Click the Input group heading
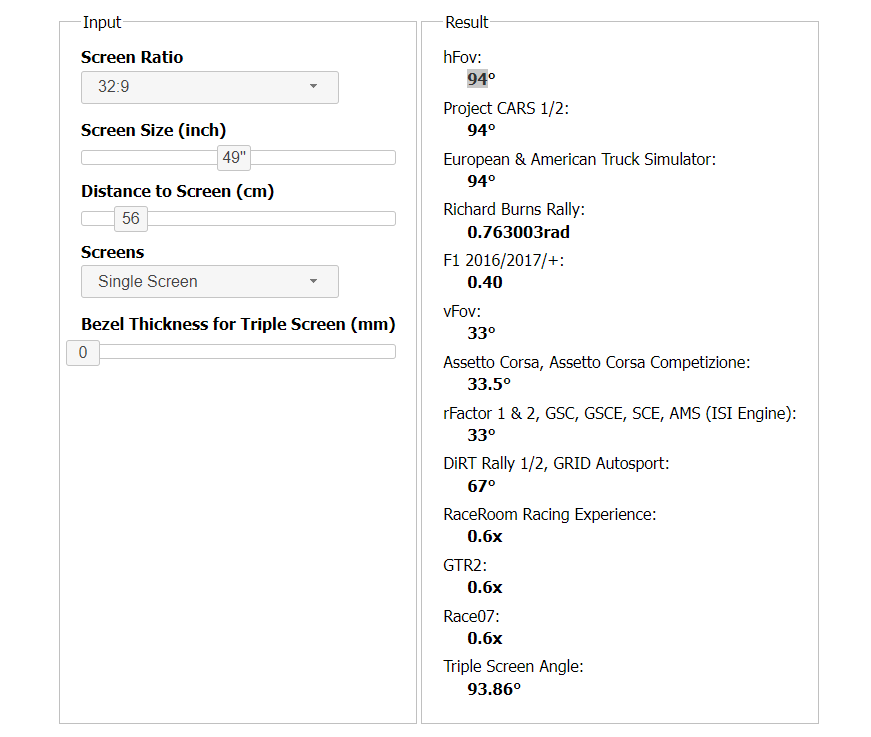 (x=102, y=22)
